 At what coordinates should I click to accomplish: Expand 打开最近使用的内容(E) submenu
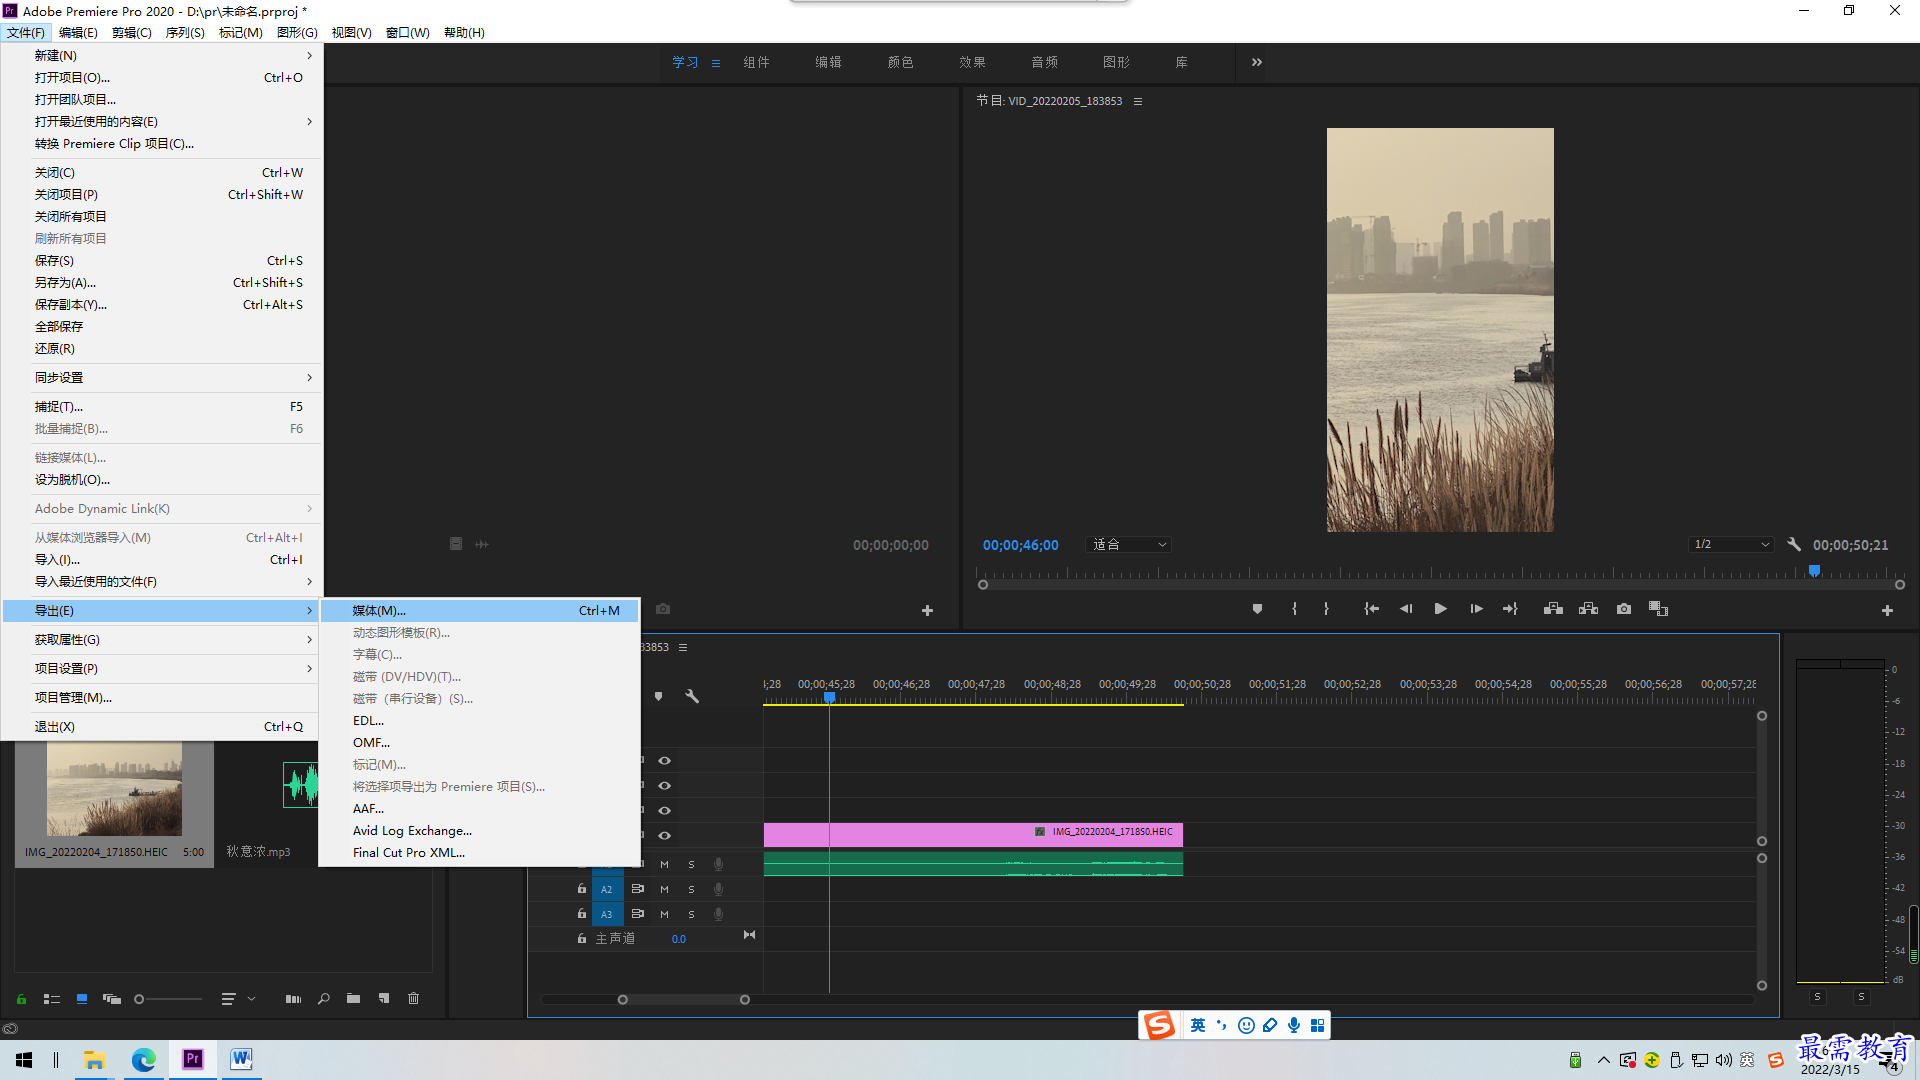[162, 122]
